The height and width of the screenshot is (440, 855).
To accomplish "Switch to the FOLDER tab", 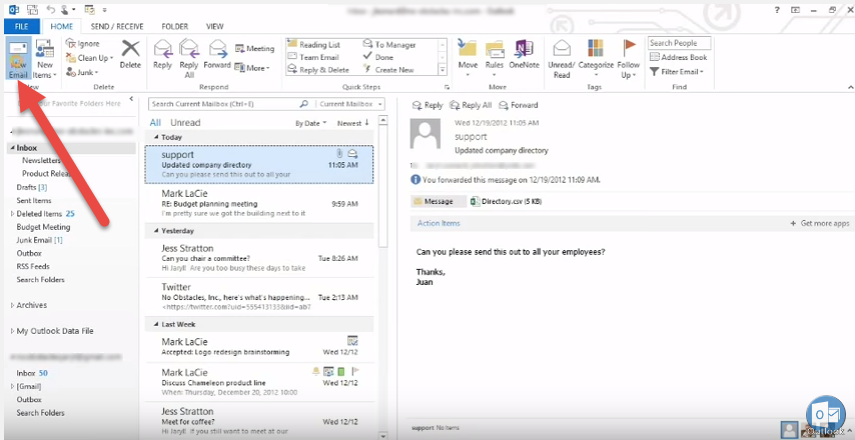I will point(174,26).
